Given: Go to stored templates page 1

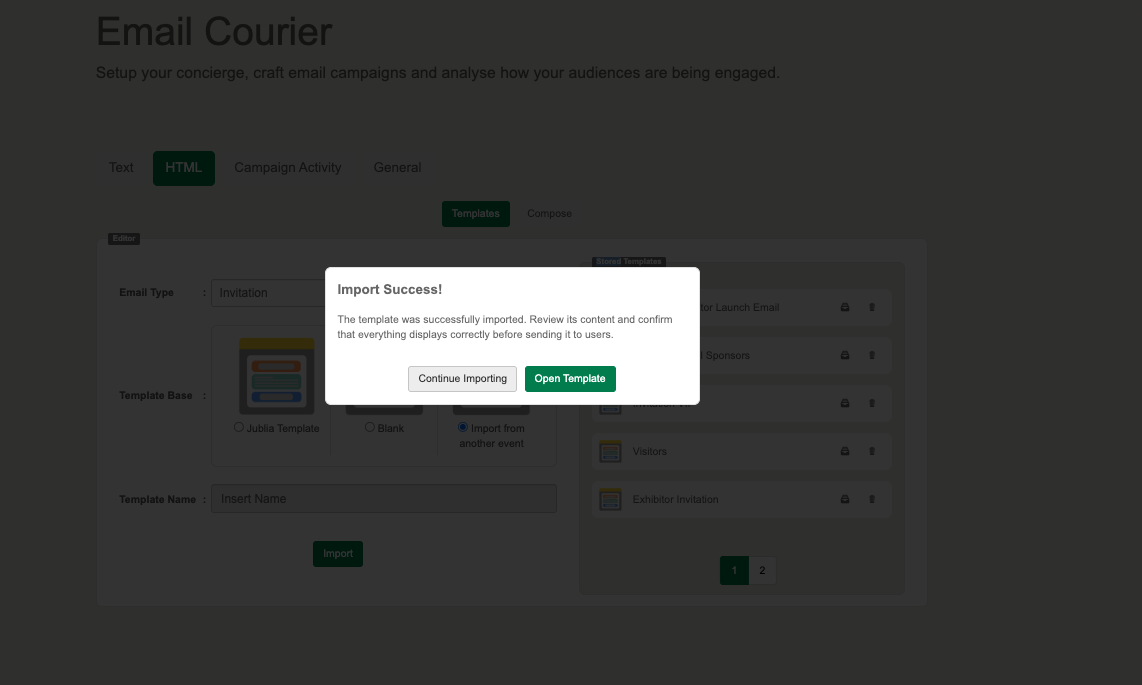Looking at the screenshot, I should [734, 570].
